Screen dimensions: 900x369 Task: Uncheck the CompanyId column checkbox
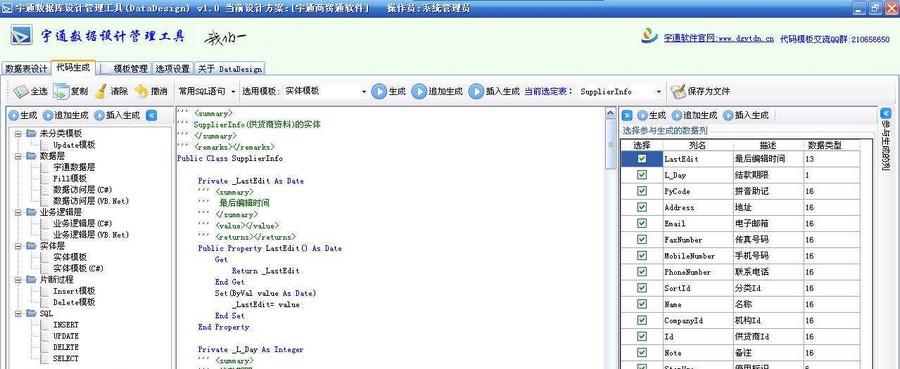coord(642,320)
